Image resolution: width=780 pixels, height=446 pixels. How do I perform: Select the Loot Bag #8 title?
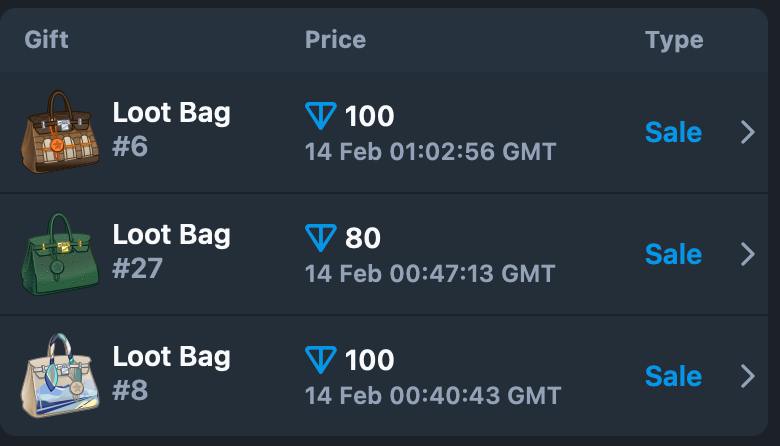point(172,357)
